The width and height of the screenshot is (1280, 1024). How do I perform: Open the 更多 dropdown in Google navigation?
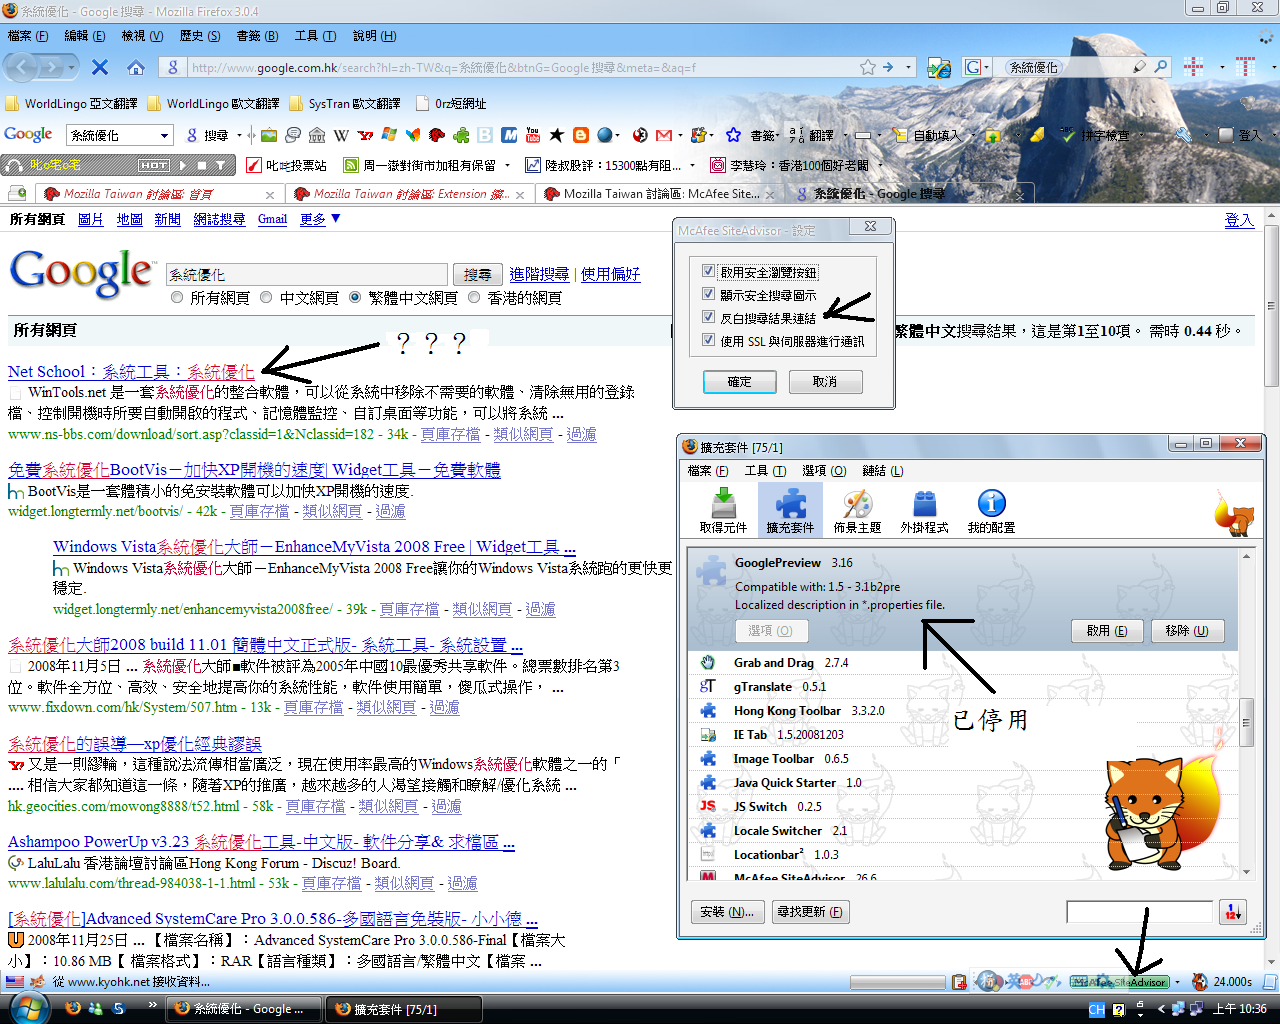(x=320, y=219)
